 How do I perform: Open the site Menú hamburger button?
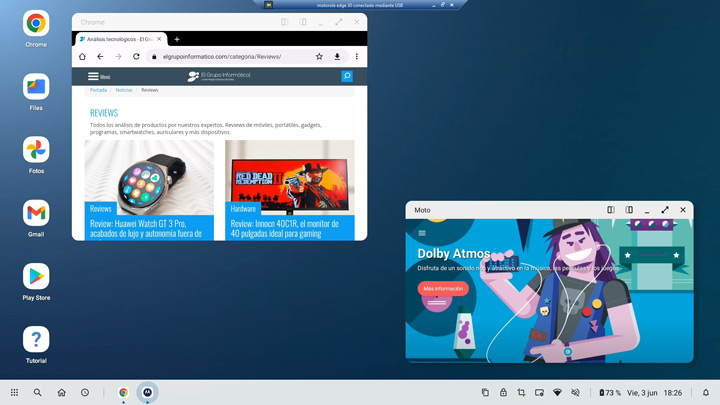99,76
